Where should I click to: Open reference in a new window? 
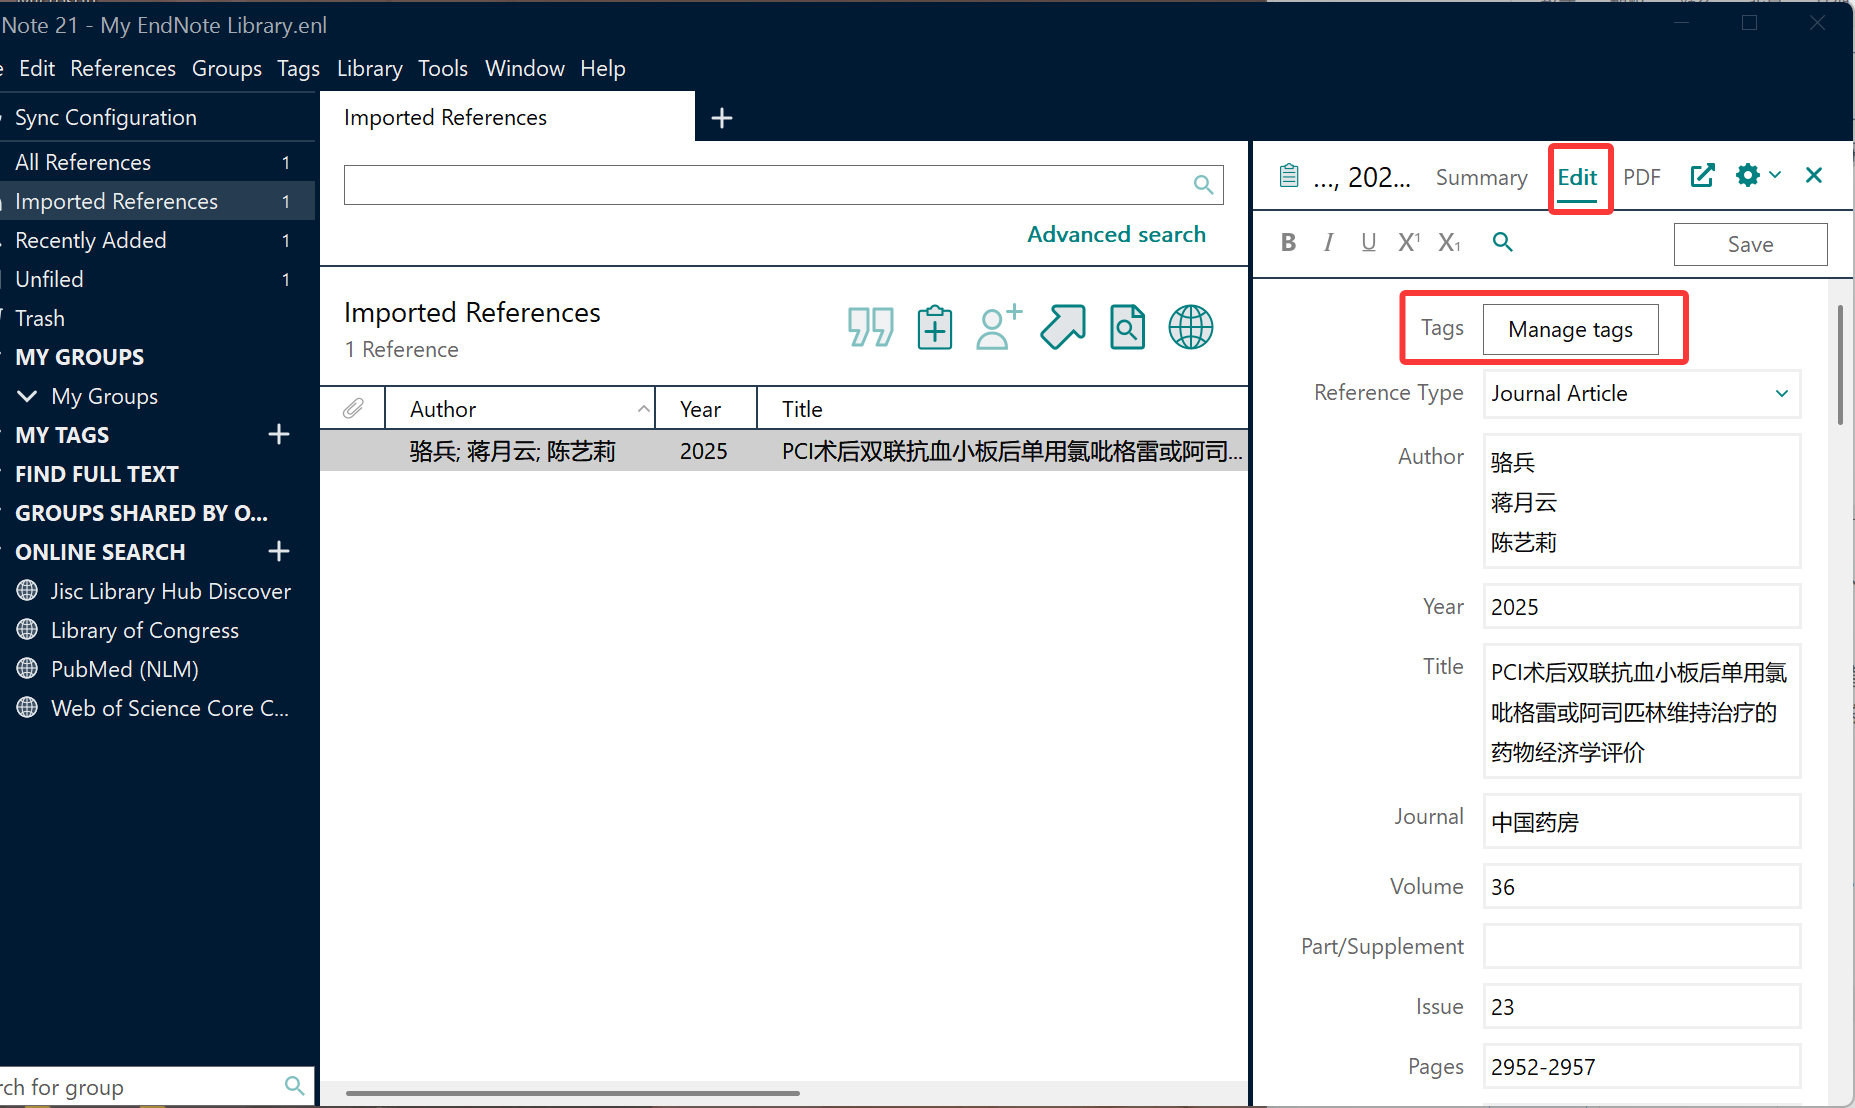pyautogui.click(x=1702, y=176)
